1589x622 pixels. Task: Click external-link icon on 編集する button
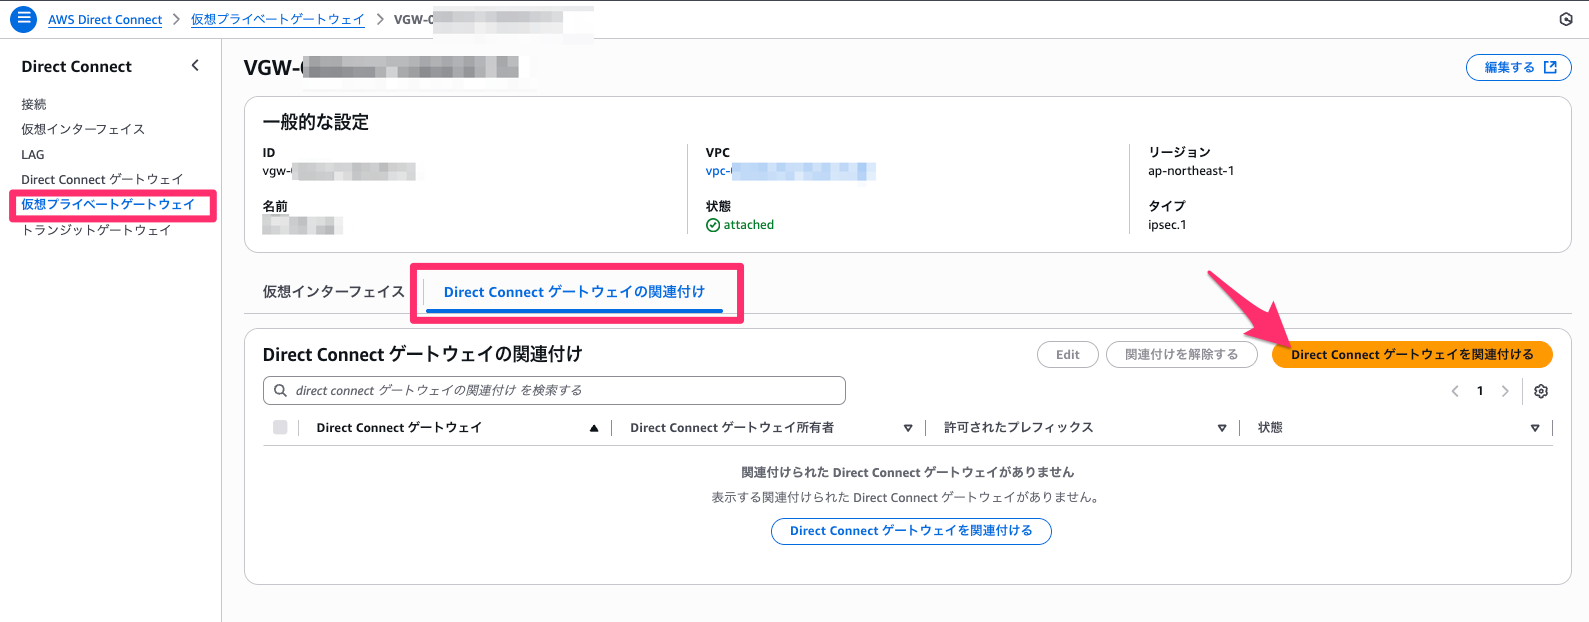pos(1550,67)
